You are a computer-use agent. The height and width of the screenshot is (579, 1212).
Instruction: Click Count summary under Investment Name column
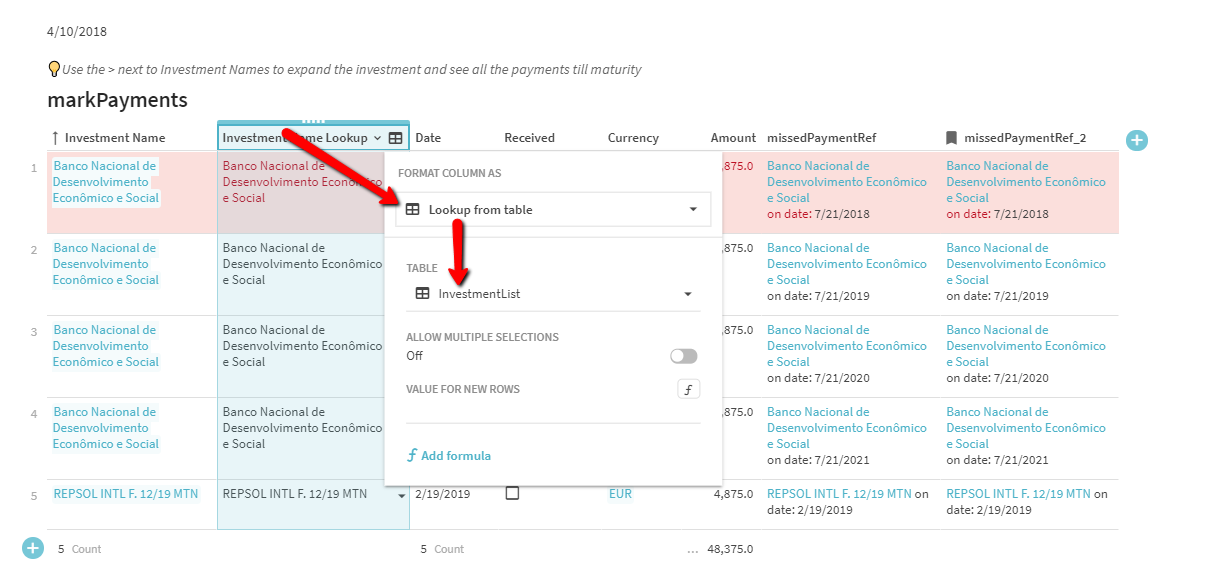(79, 549)
